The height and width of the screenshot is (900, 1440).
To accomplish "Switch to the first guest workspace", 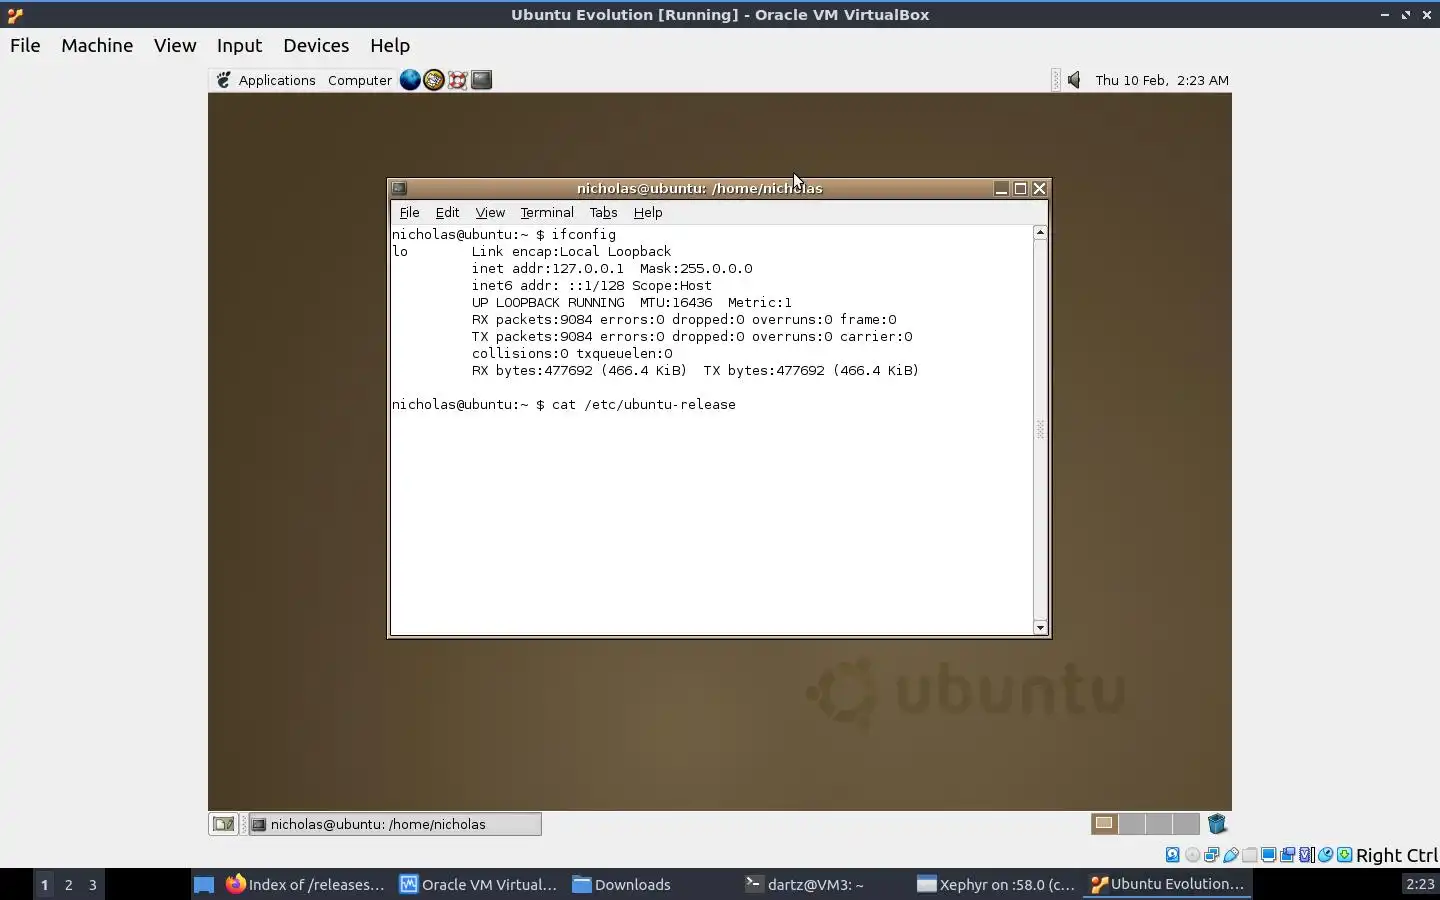I will tap(1104, 824).
